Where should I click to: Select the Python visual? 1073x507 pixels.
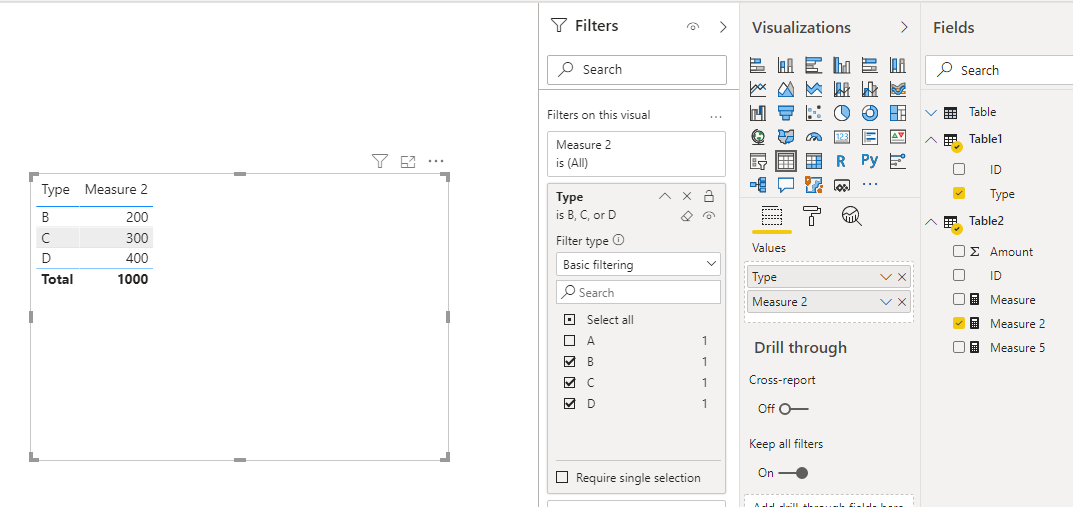(870, 161)
